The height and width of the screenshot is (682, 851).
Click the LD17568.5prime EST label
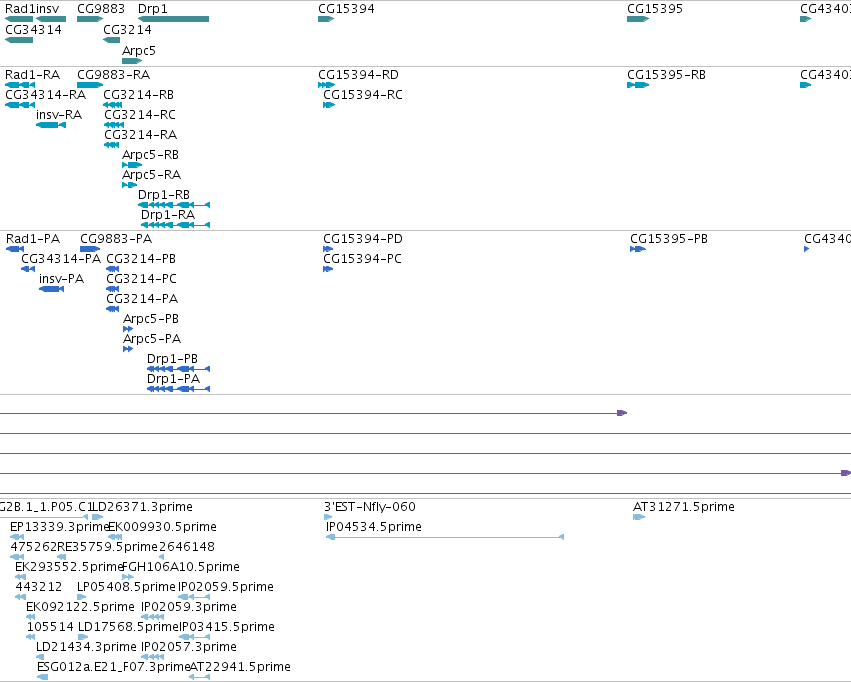tap(129, 627)
